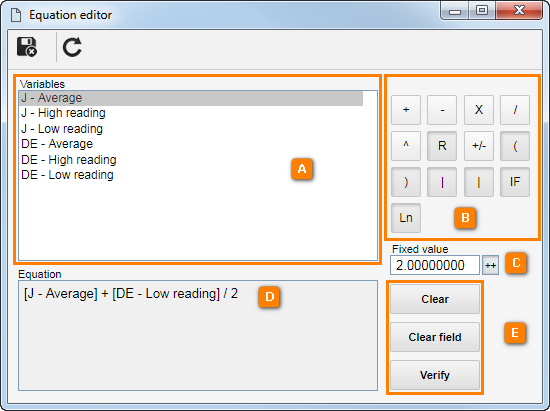Insert the plus operator

click(406, 110)
